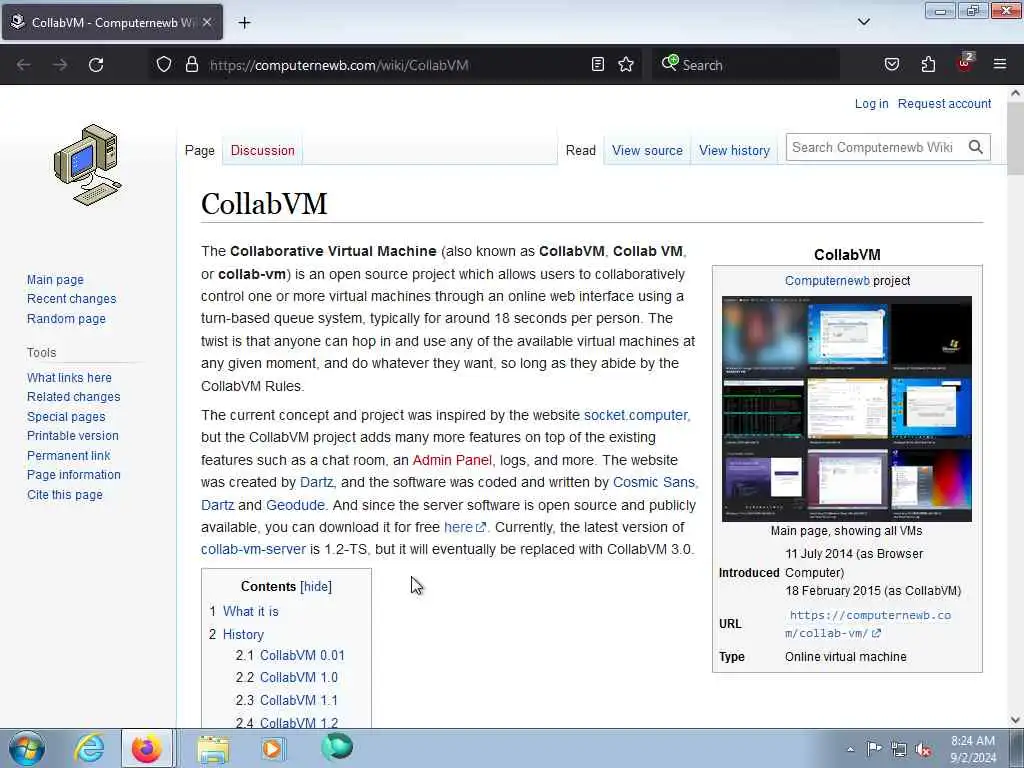Open the View source tab
This screenshot has width=1024, height=768.
[x=647, y=150]
